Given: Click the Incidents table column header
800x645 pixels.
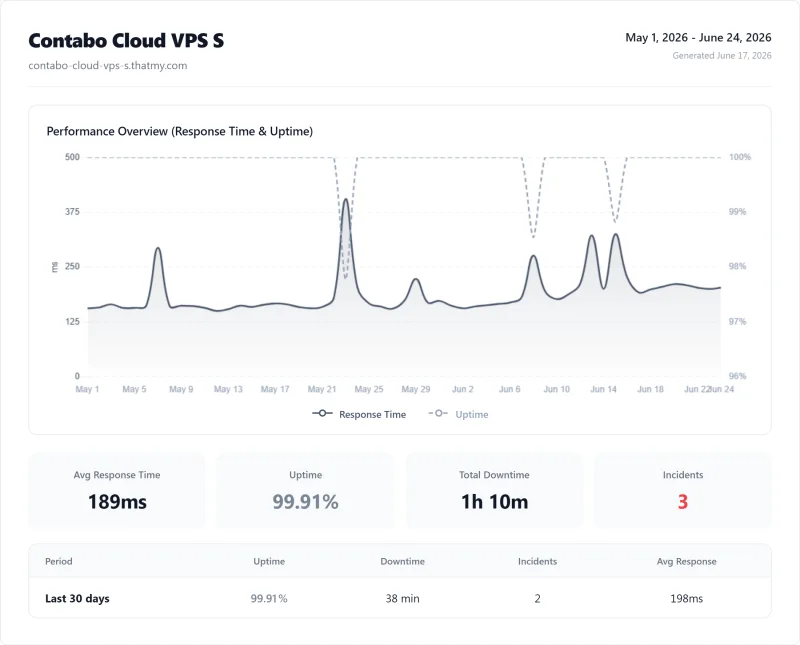Looking at the screenshot, I should click(x=537, y=561).
